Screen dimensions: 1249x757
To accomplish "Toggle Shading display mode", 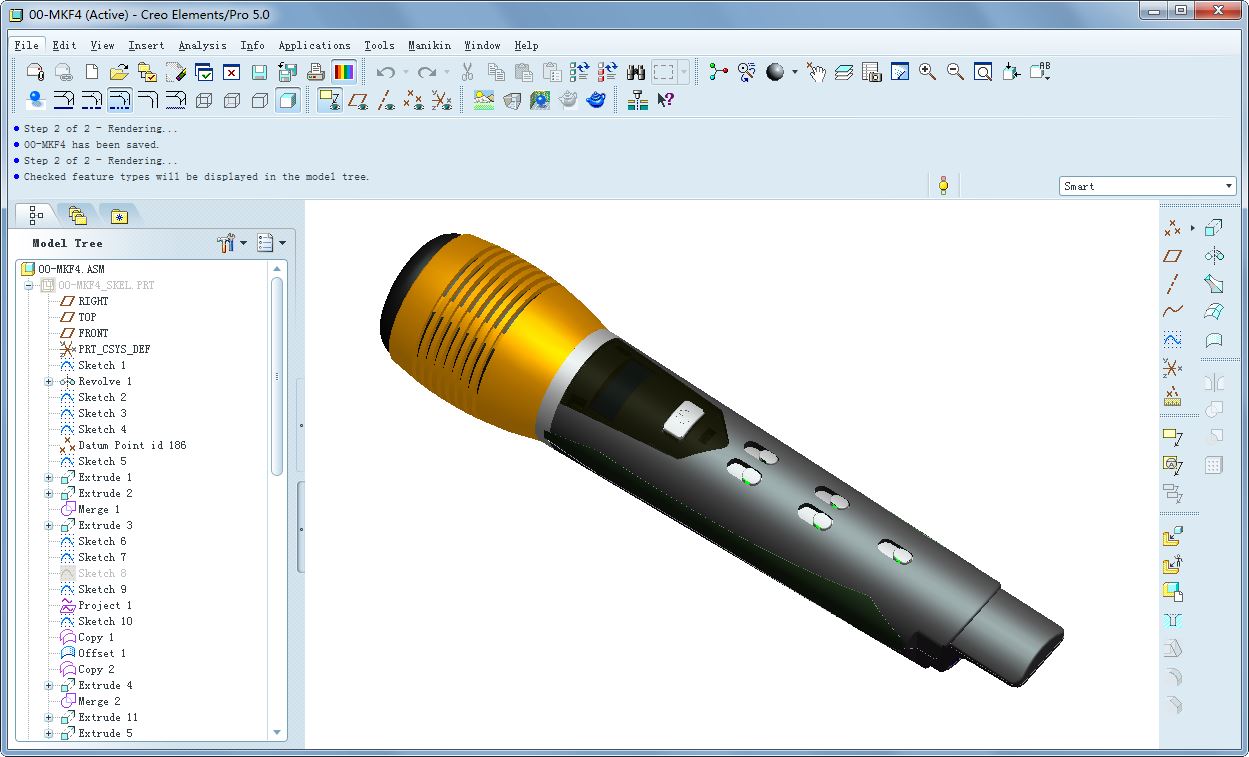I will tap(288, 100).
